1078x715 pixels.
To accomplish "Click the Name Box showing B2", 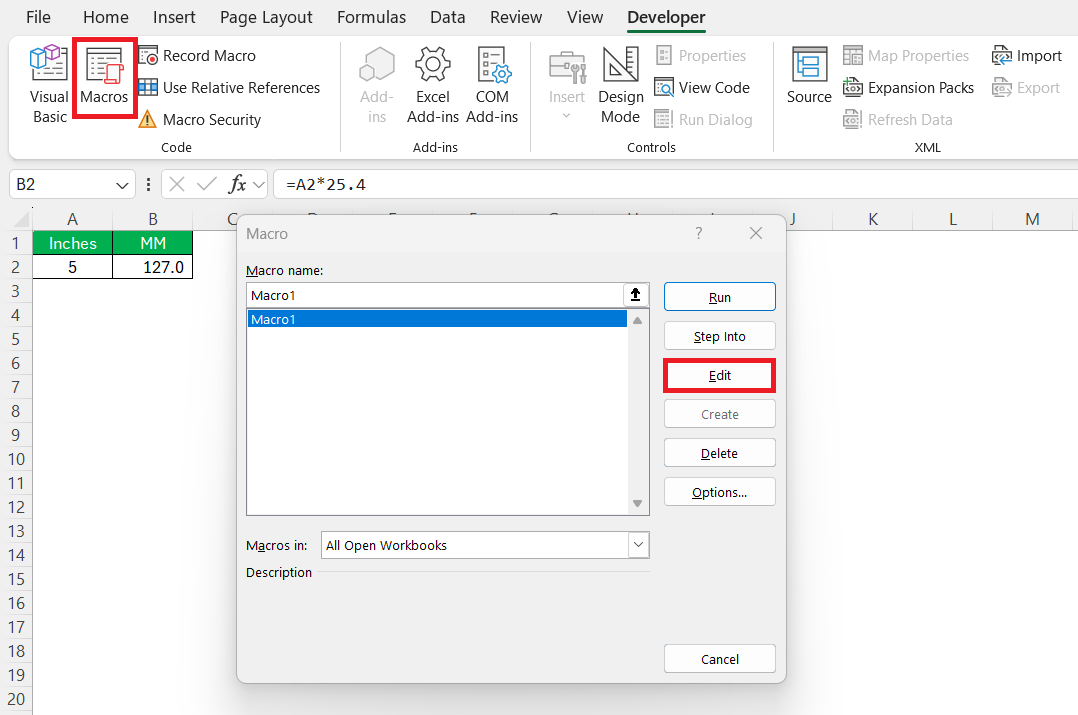I will click(60, 184).
